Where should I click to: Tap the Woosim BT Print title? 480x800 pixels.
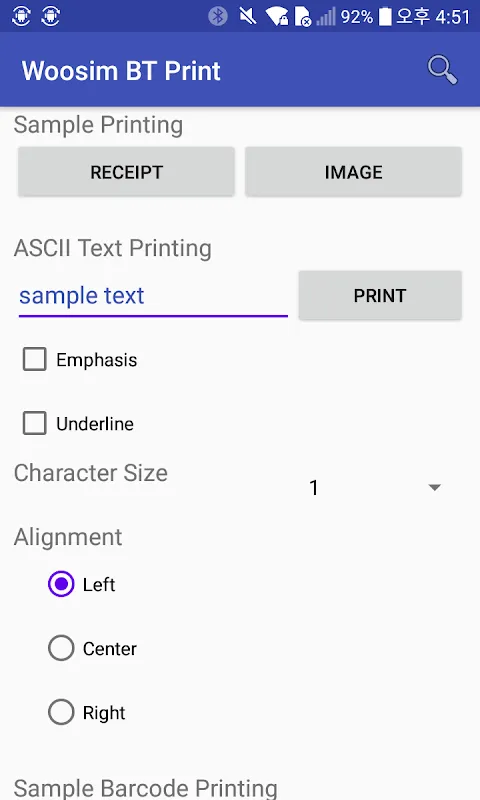pos(121,71)
